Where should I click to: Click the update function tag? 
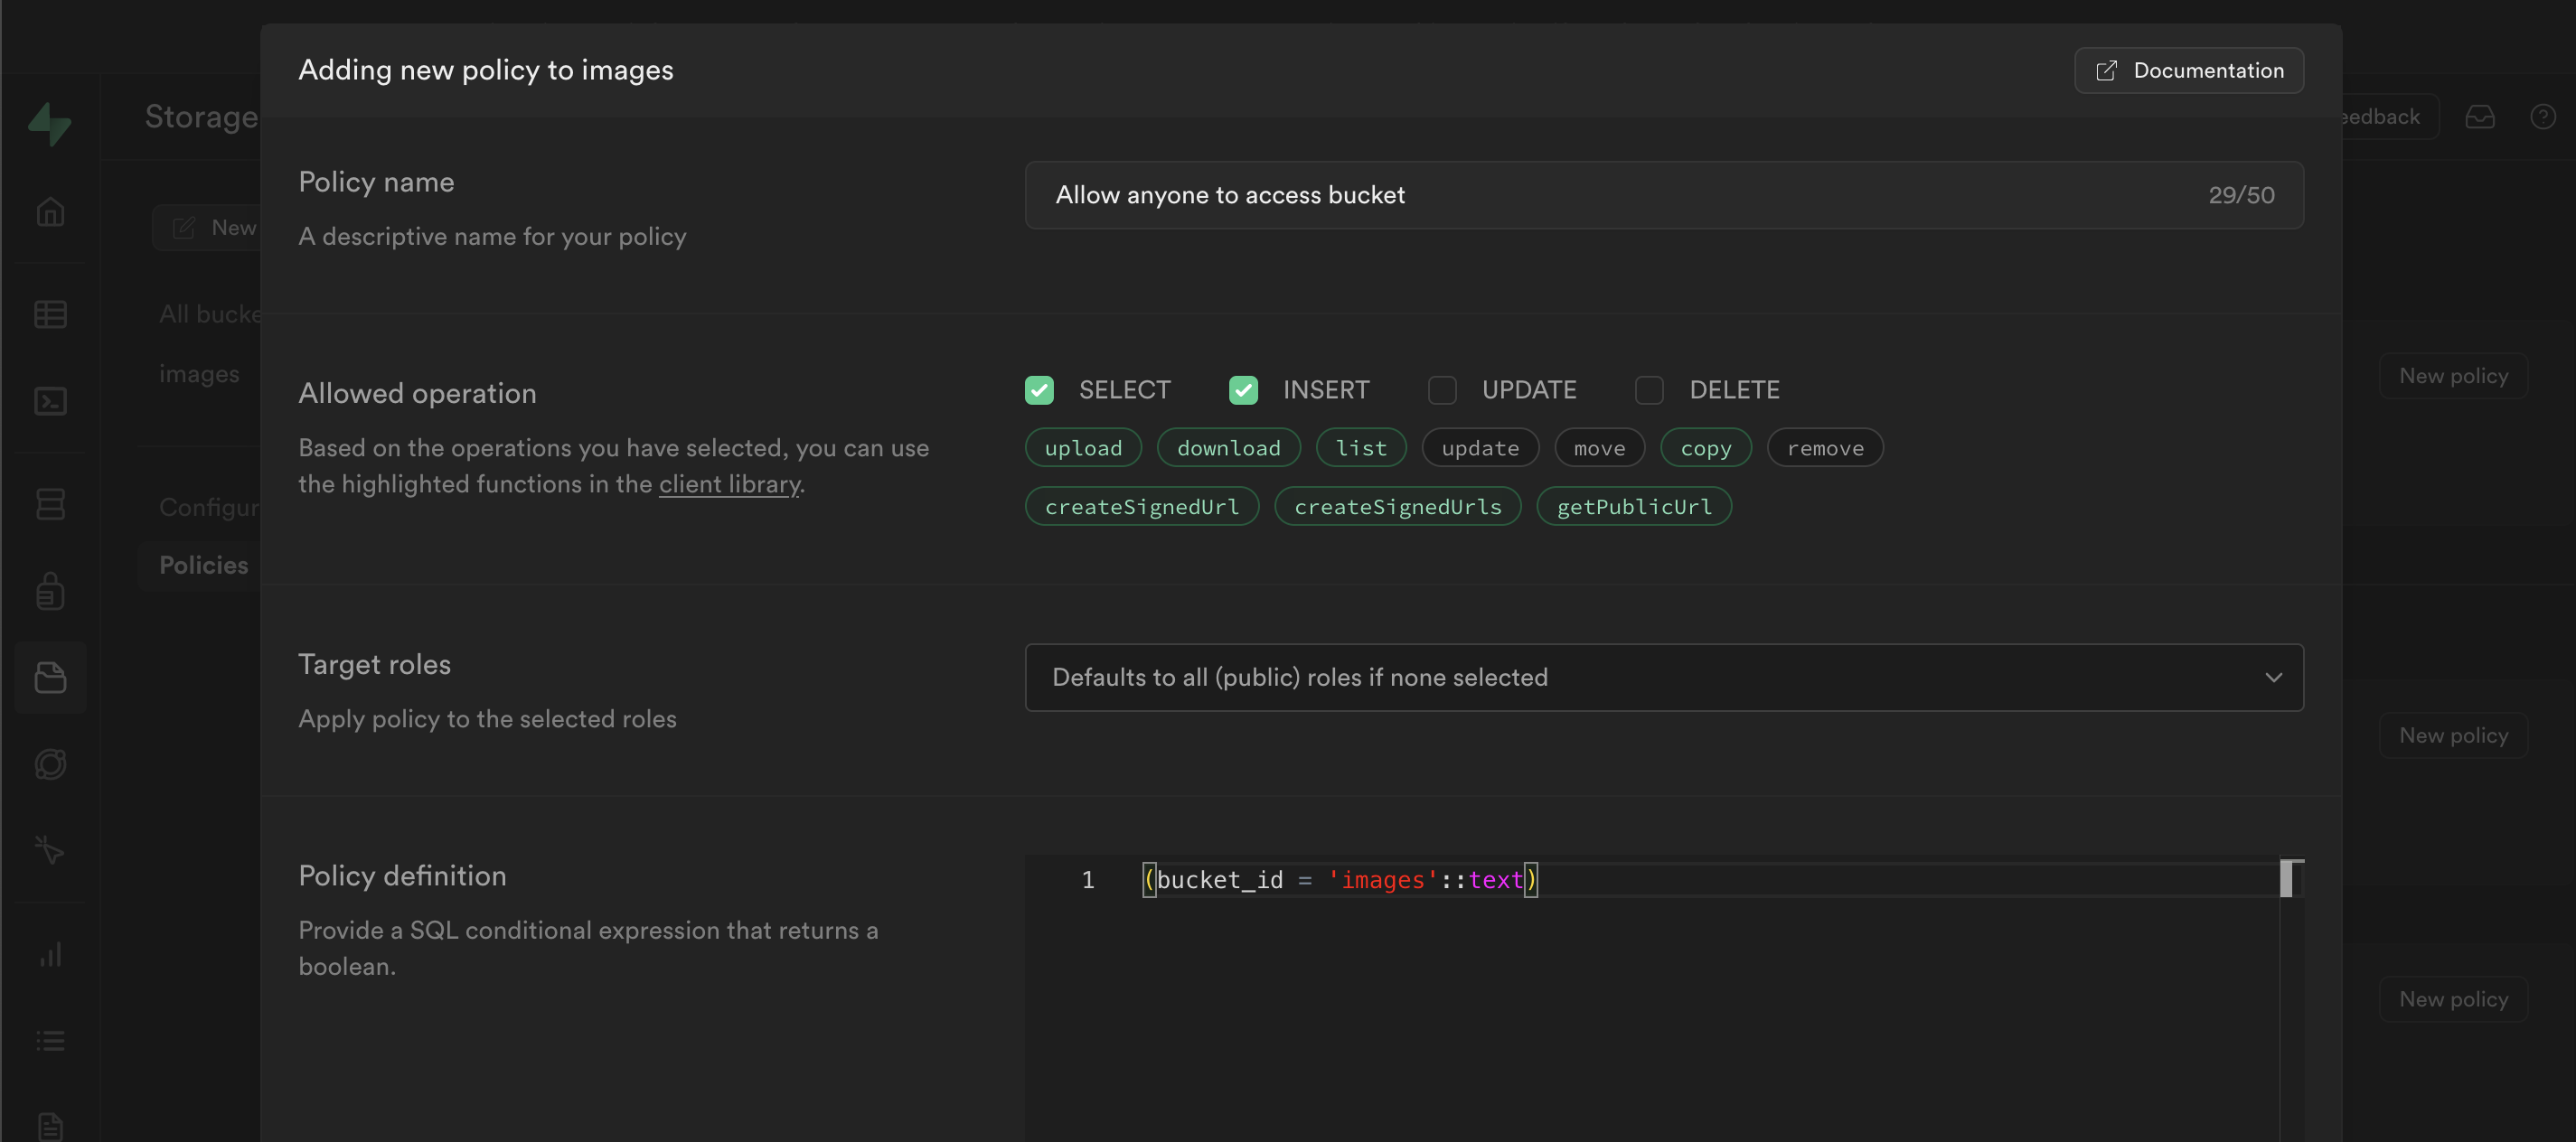point(1480,448)
